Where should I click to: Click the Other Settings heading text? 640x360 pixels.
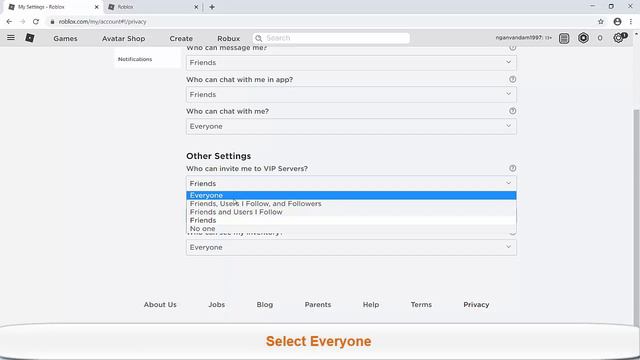(219, 156)
